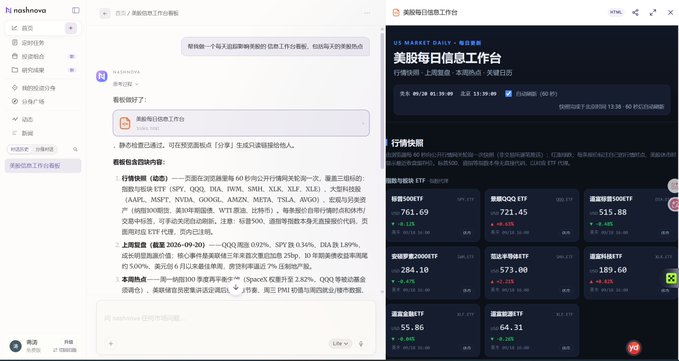The height and width of the screenshot is (361, 679).
Task: Jump to latest message with down arrow
Action: pos(236,287)
